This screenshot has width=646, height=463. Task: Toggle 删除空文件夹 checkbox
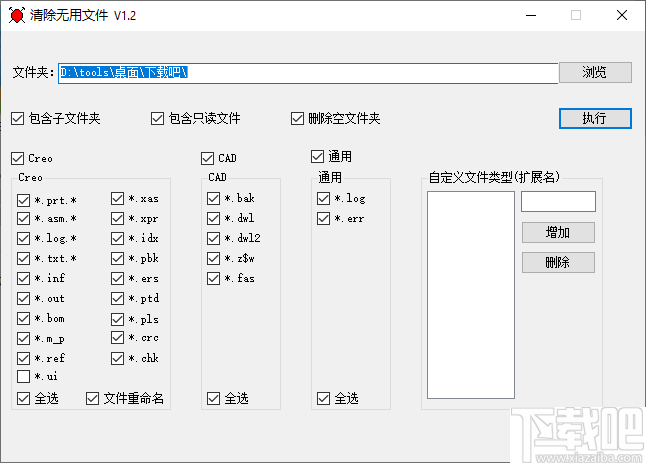297,119
